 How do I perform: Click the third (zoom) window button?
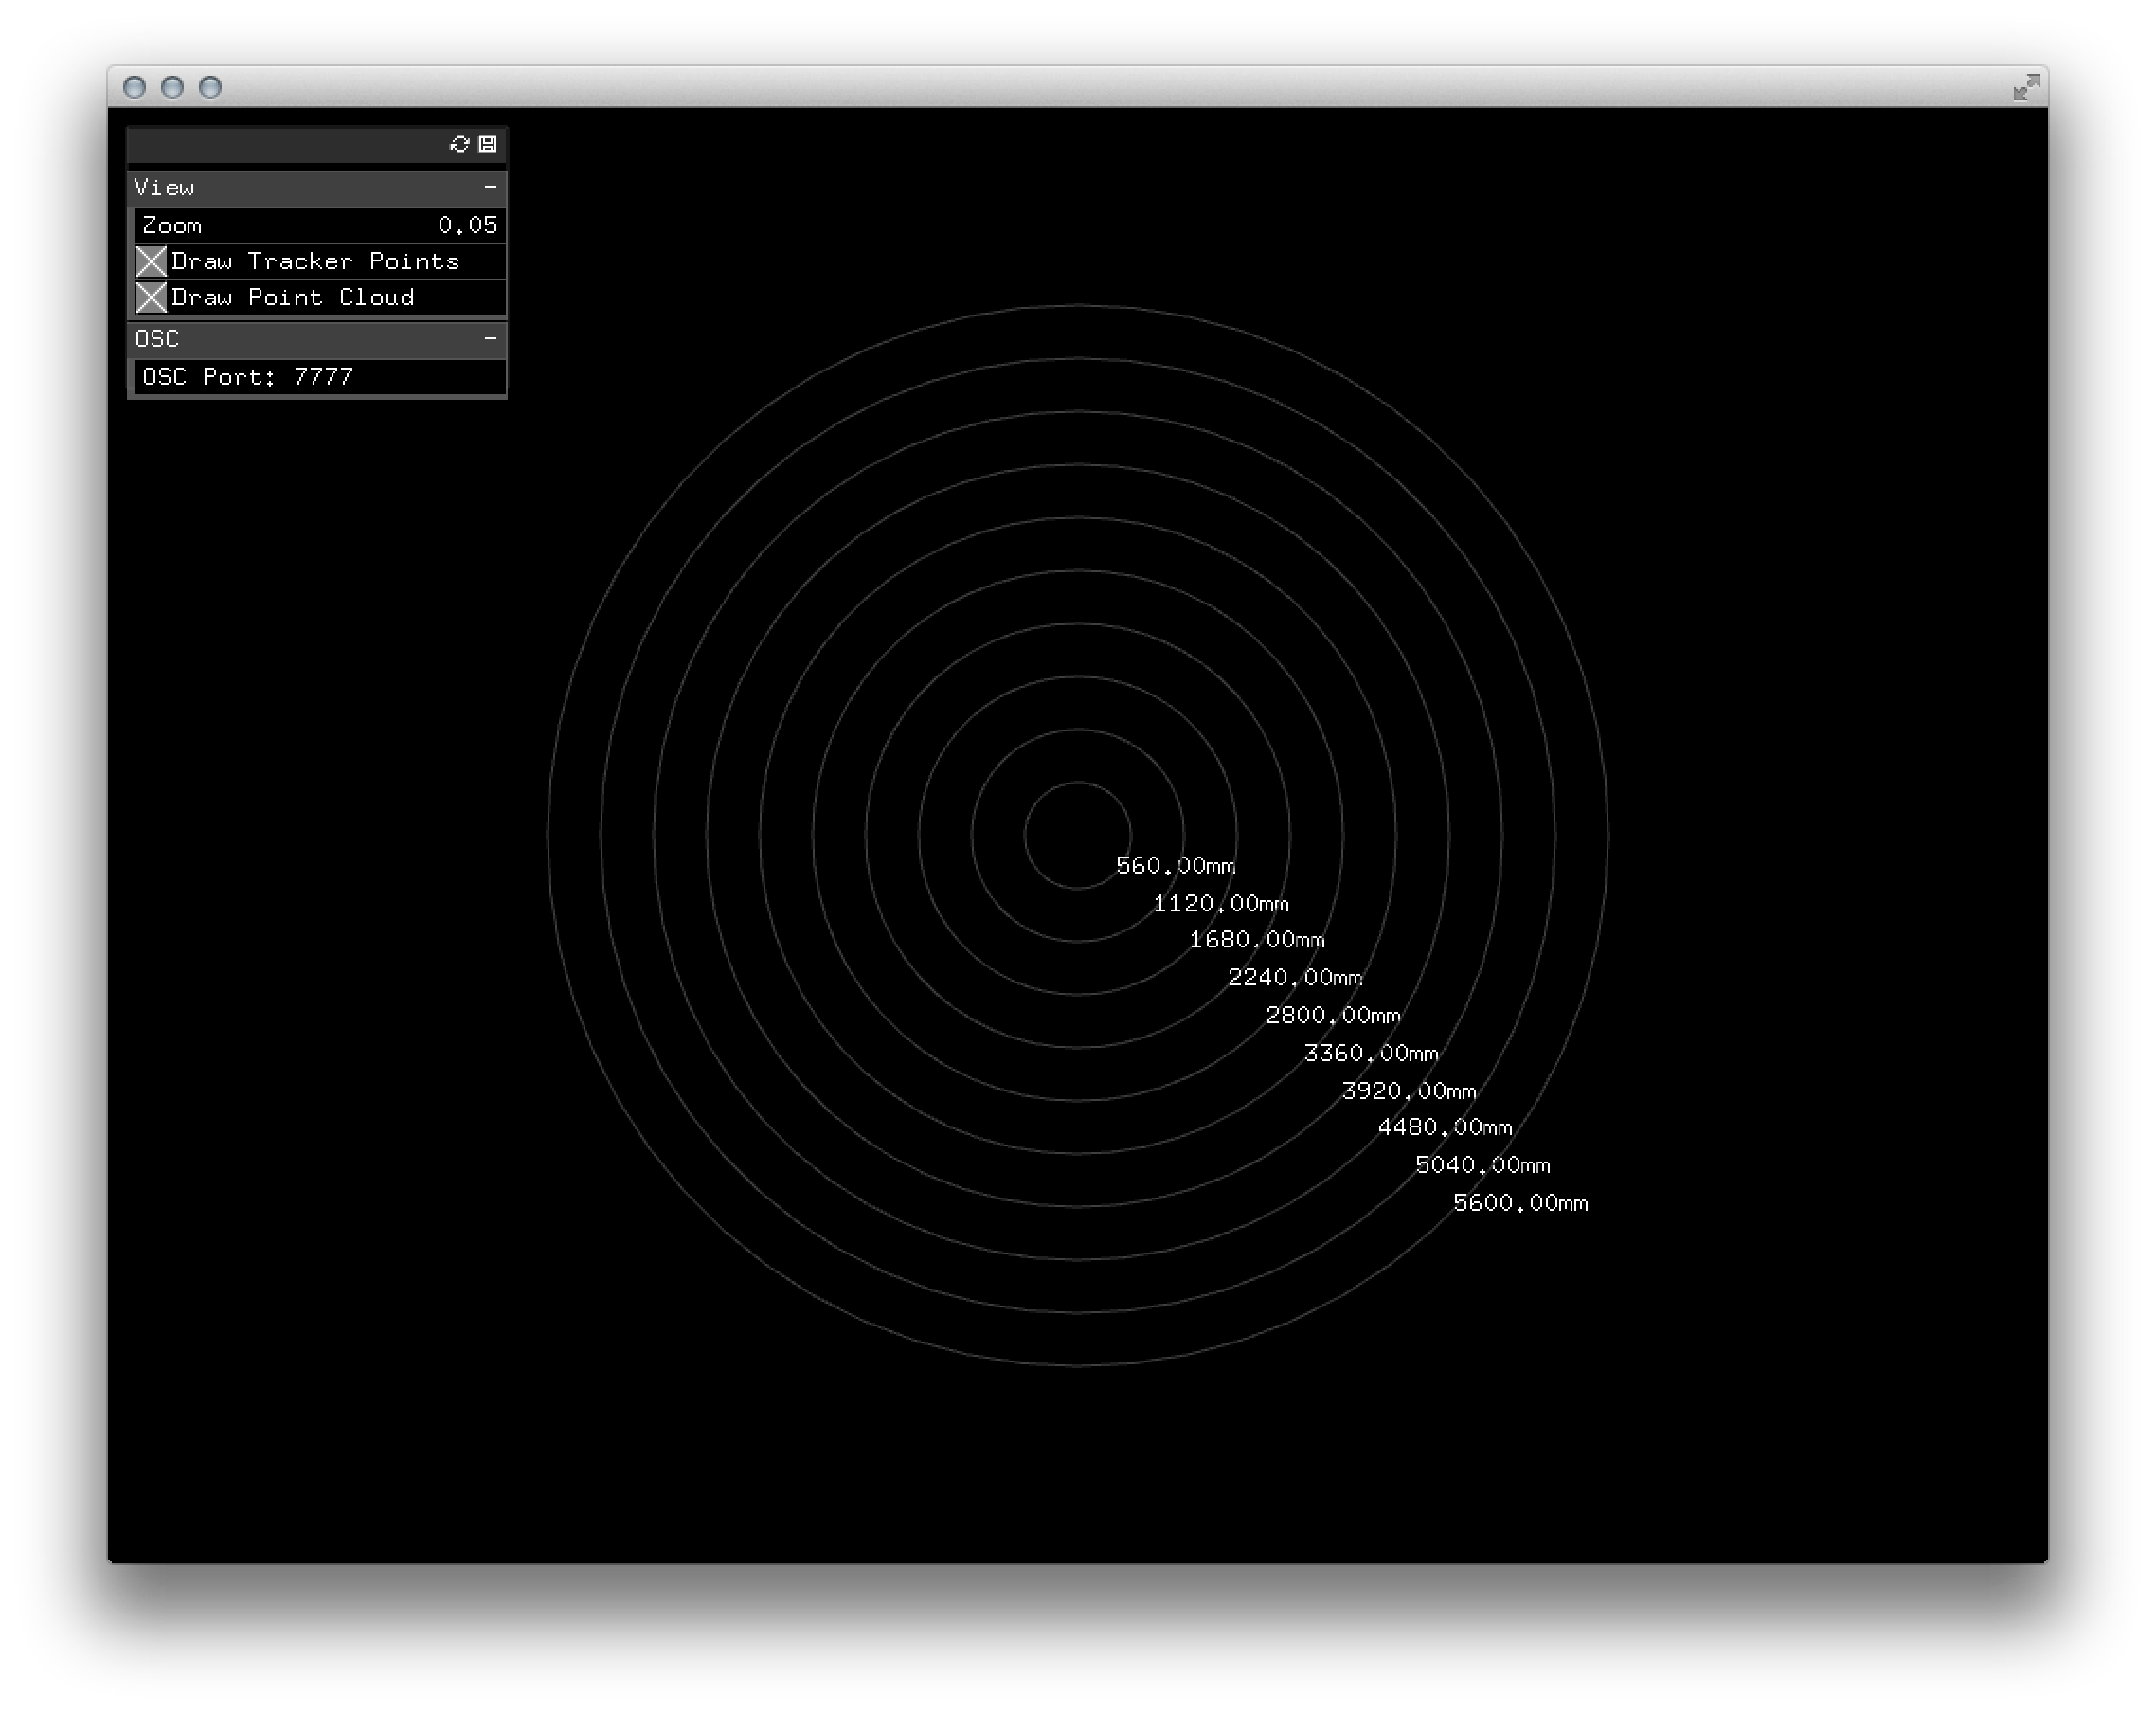(210, 88)
